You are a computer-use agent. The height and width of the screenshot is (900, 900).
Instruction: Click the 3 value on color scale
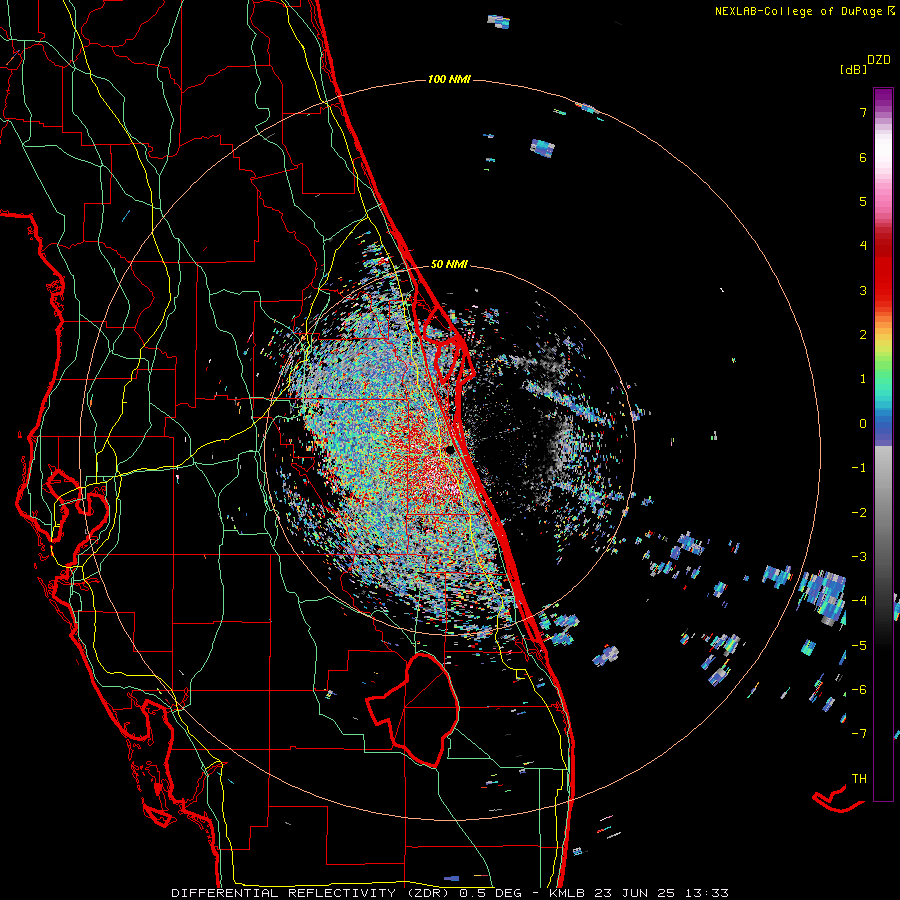pos(863,290)
